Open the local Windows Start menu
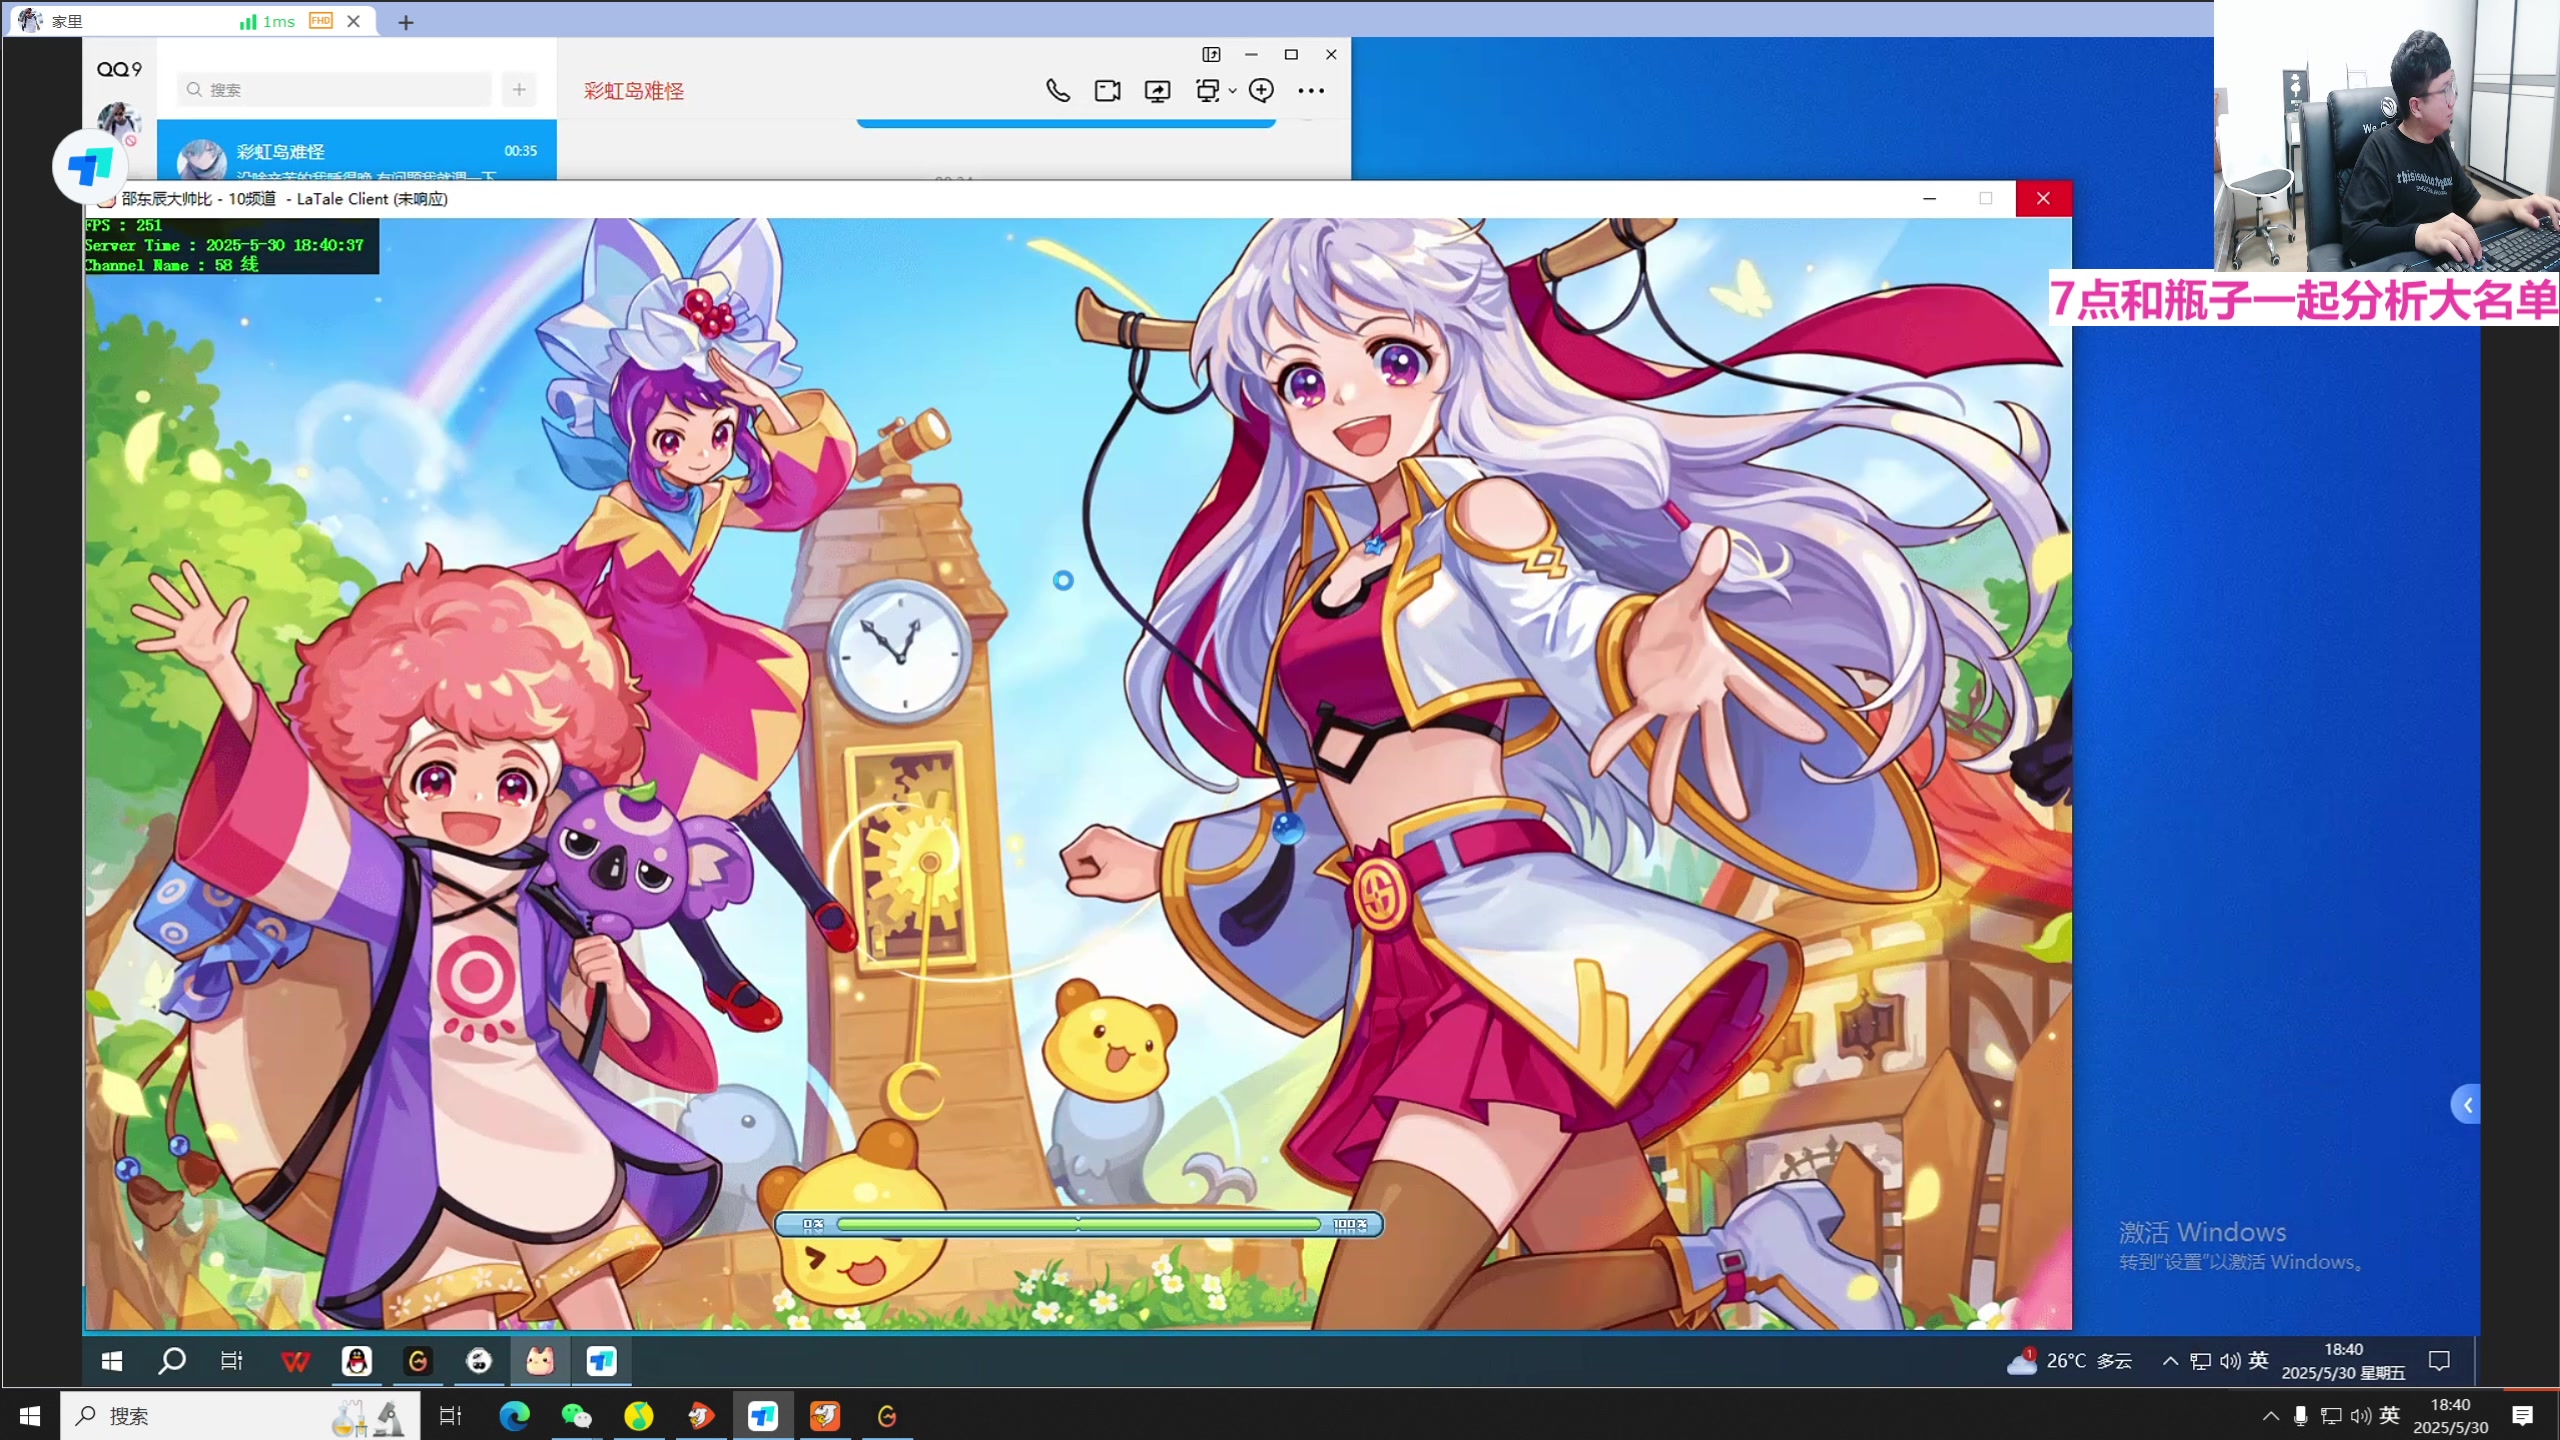2560x1440 pixels. point(30,1416)
